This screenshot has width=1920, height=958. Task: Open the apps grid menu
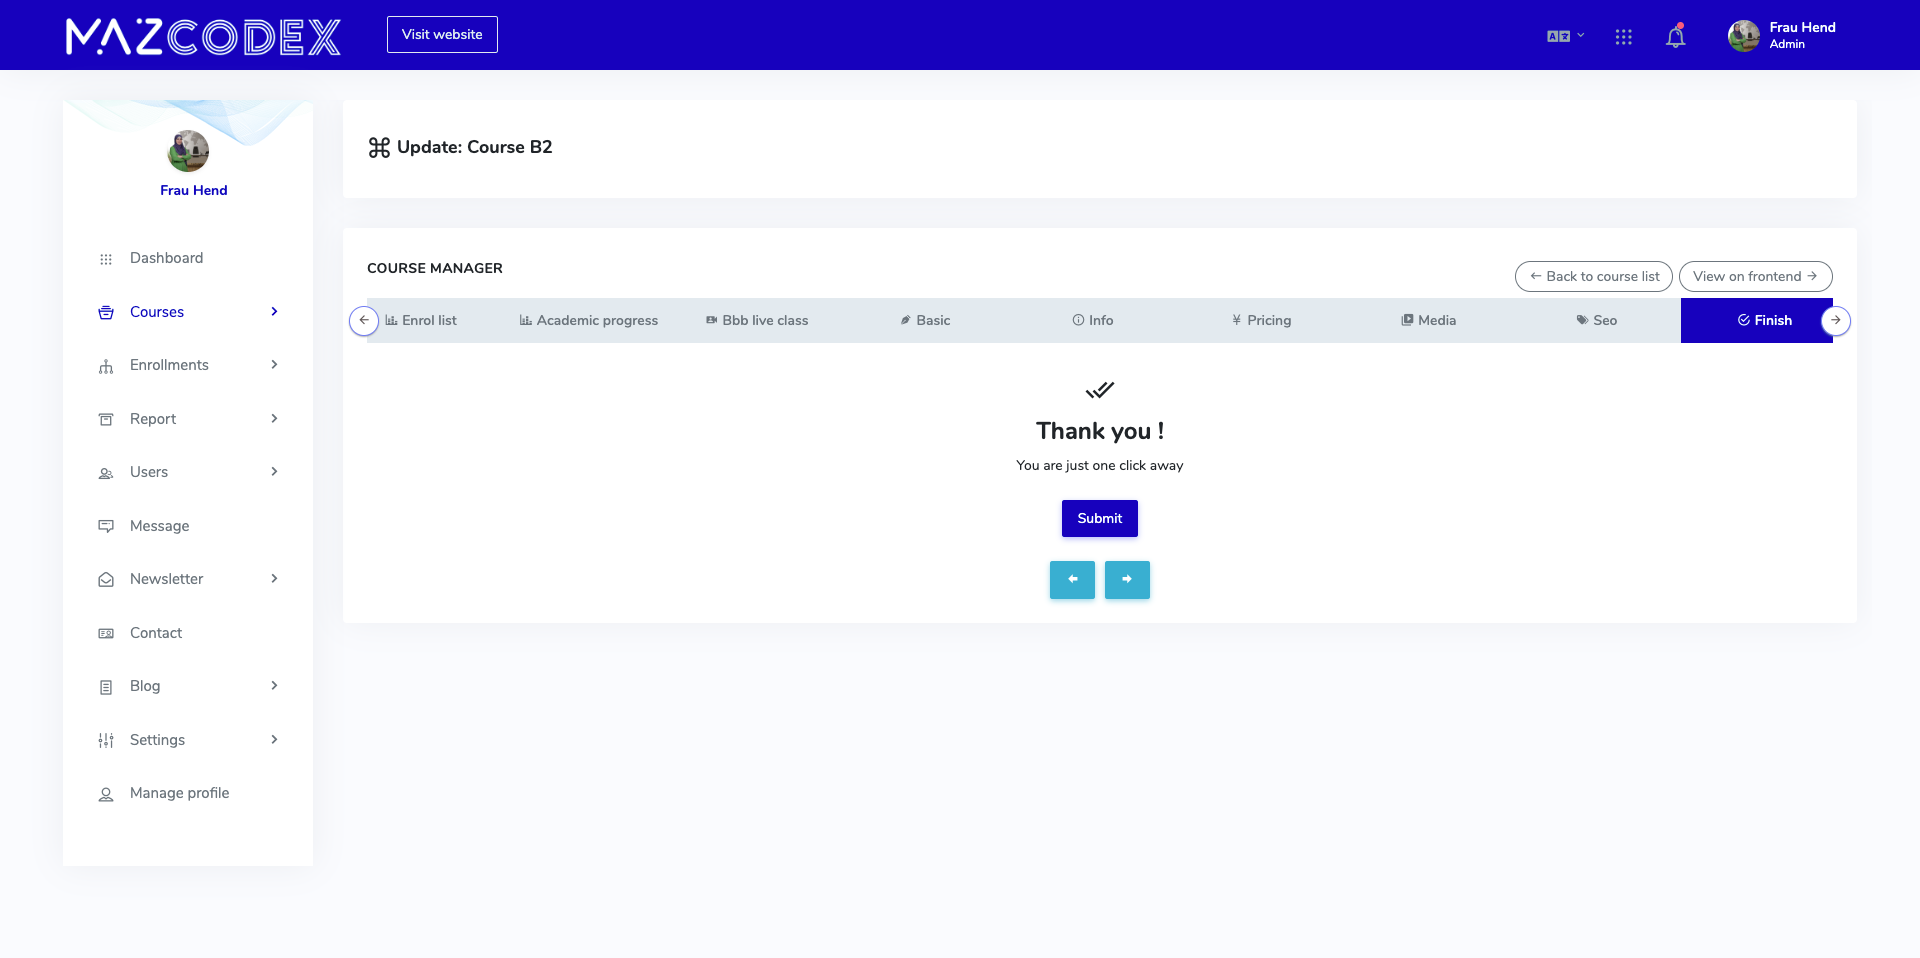click(1623, 36)
